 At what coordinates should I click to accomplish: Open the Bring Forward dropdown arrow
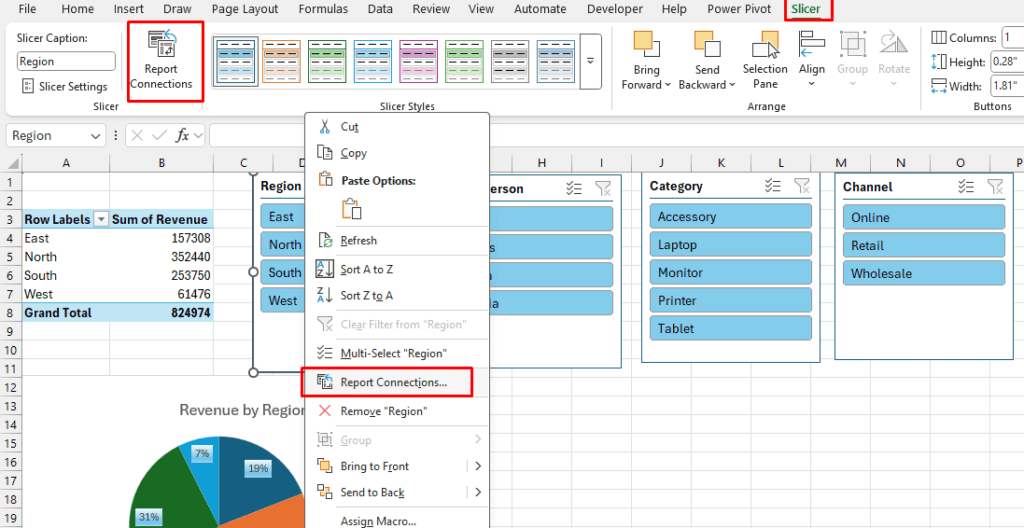(x=668, y=85)
